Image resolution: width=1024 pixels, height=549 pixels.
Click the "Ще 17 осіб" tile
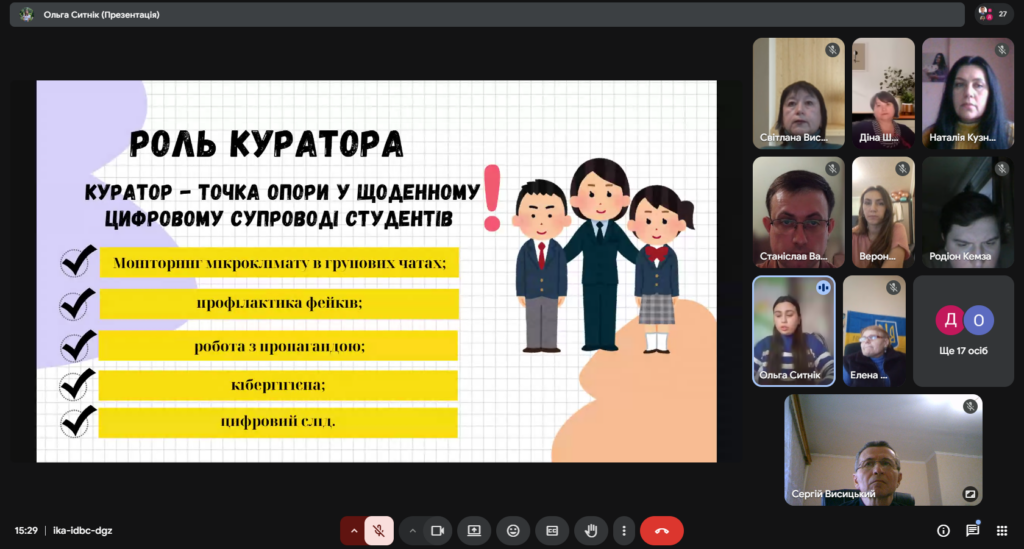(x=963, y=331)
